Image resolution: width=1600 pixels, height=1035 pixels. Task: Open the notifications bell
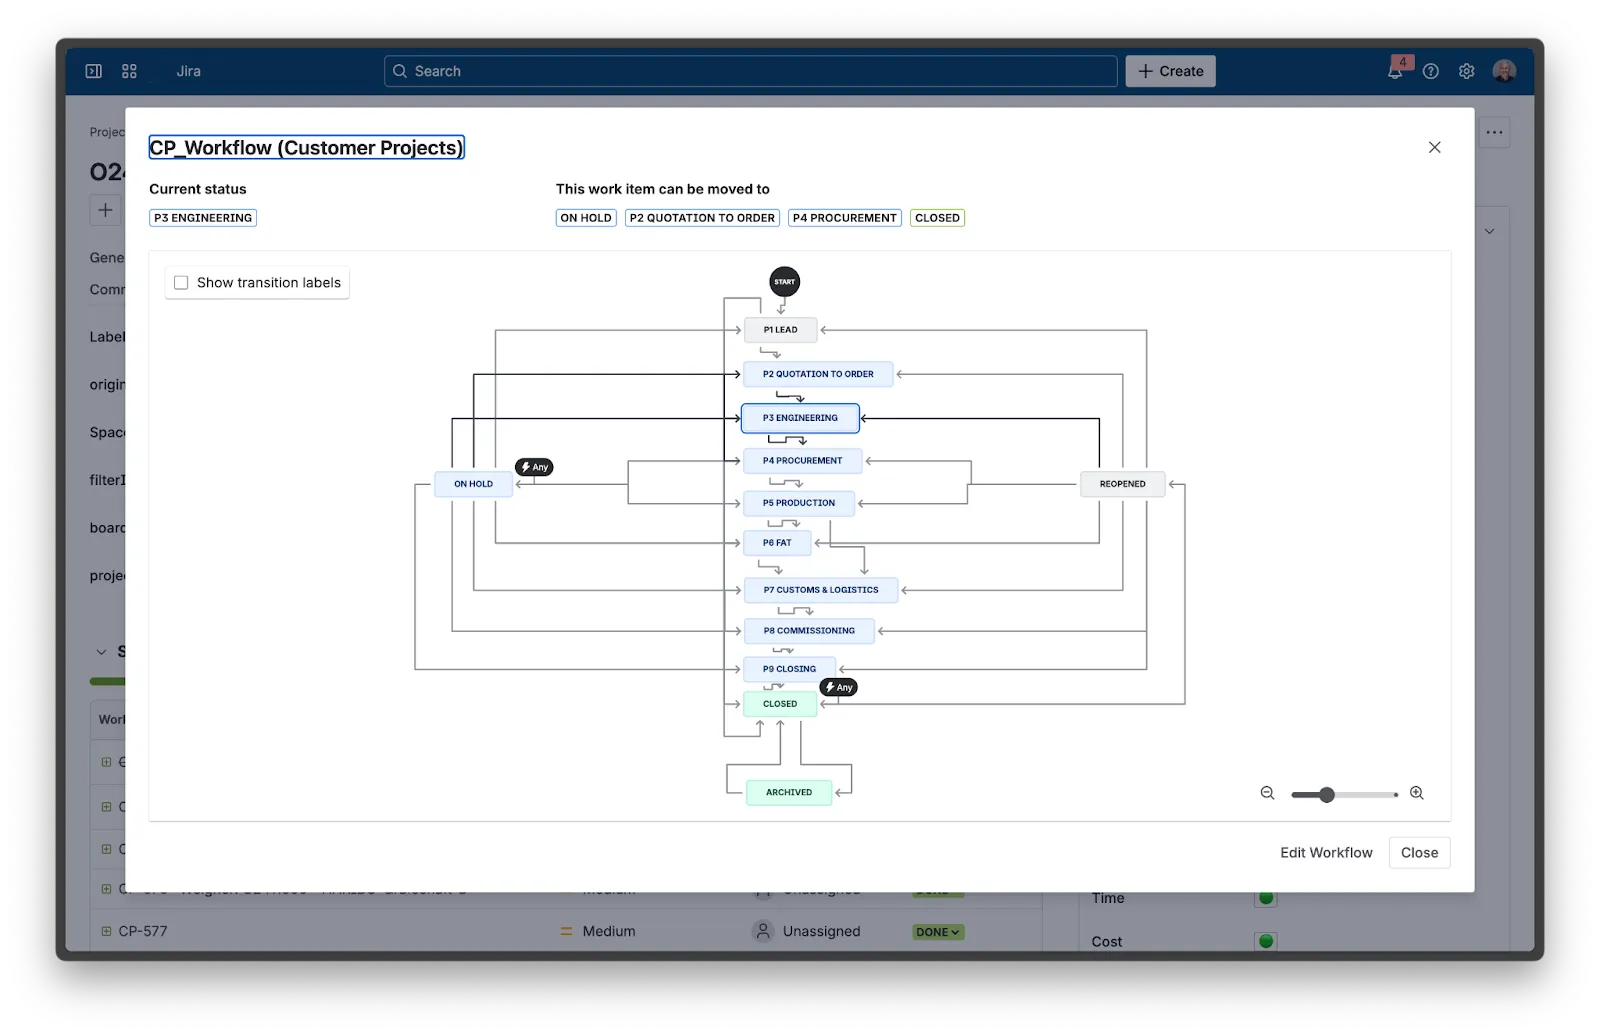[x=1394, y=71]
